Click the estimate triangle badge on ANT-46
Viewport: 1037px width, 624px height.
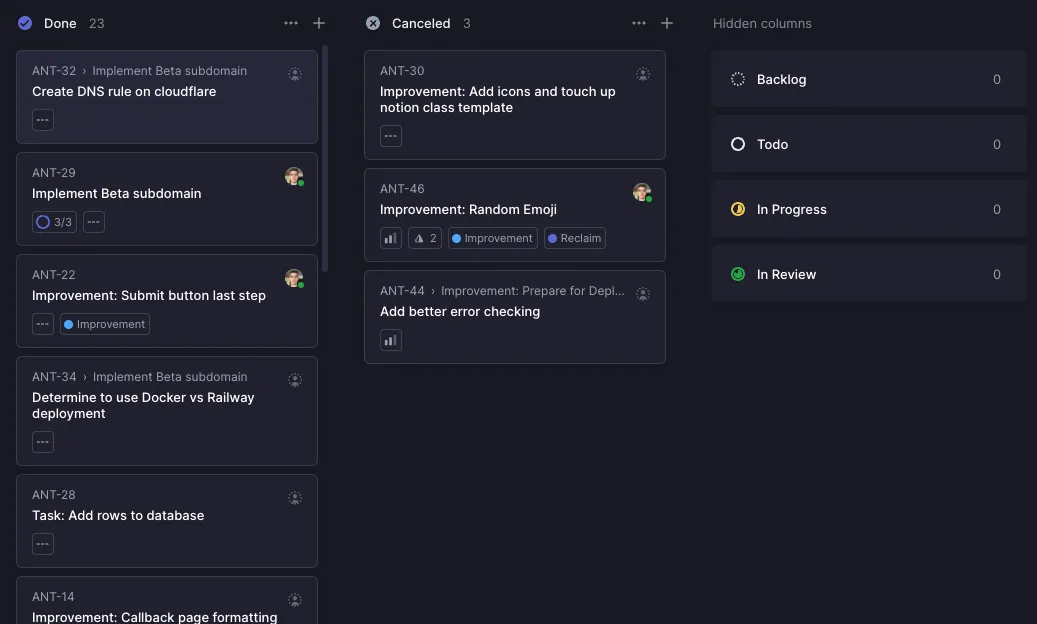[x=425, y=239]
